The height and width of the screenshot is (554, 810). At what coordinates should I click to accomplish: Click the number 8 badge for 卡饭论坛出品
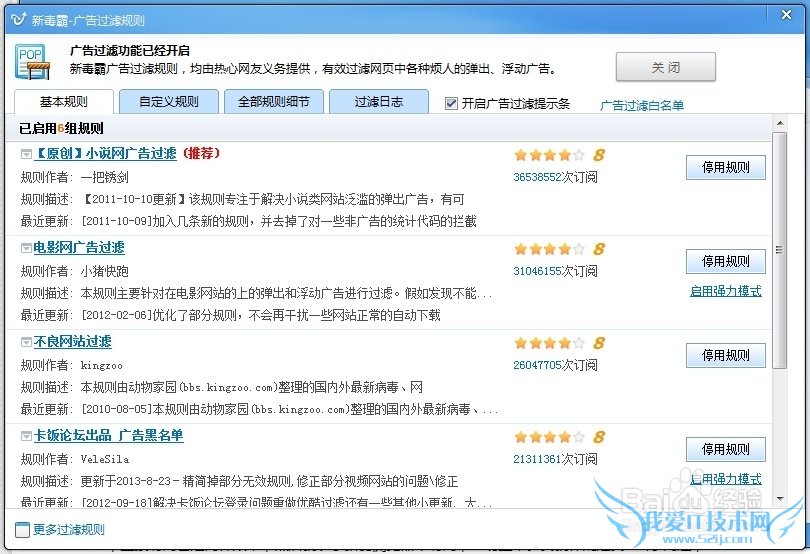(x=599, y=437)
